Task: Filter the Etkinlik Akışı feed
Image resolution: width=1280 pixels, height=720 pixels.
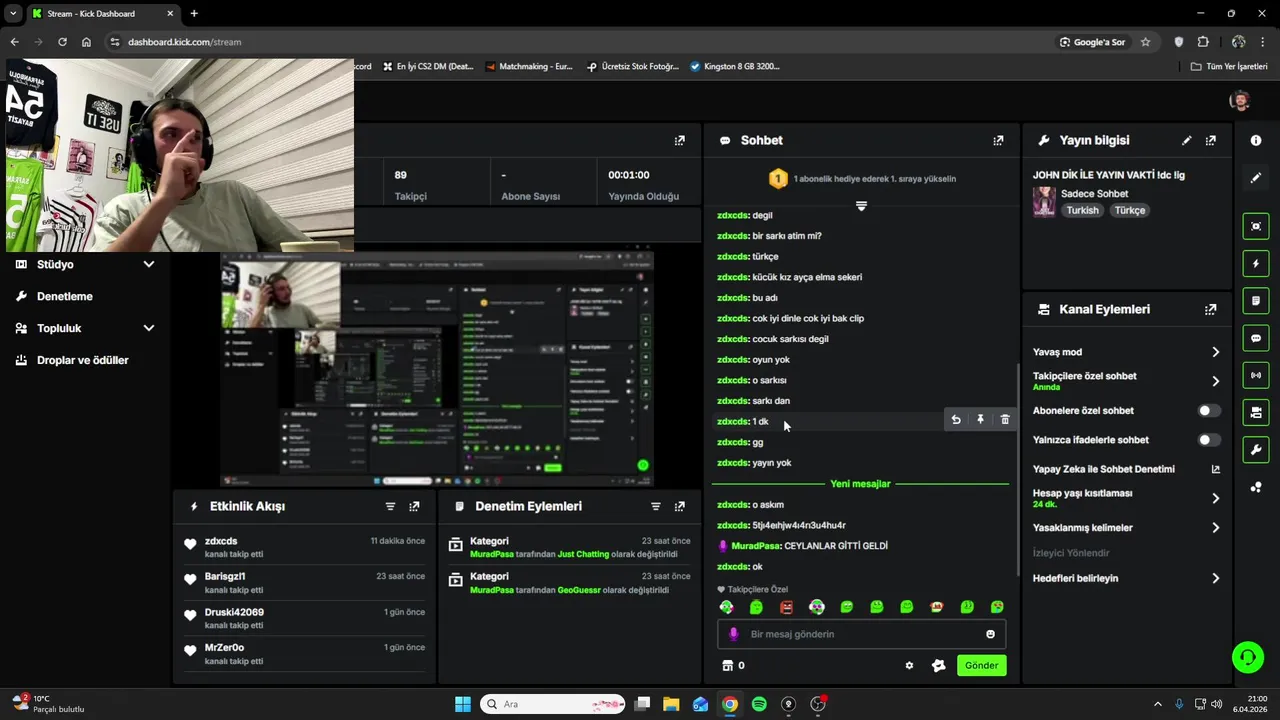Action: pos(390,507)
